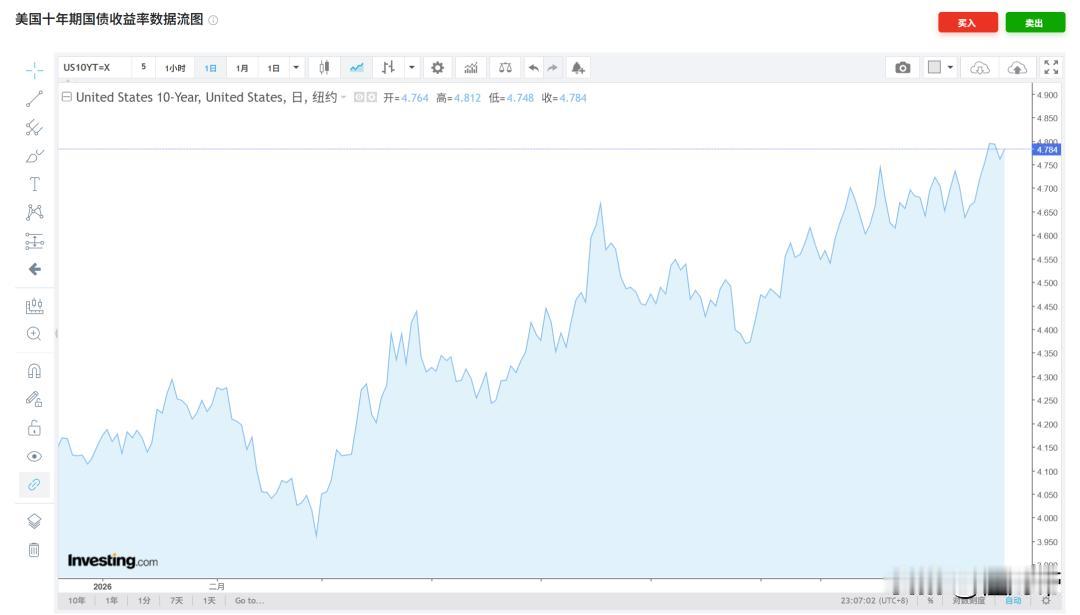The image size is (1080, 615).
Task: Click the fullscreen chart icon
Action: [x=1051, y=67]
